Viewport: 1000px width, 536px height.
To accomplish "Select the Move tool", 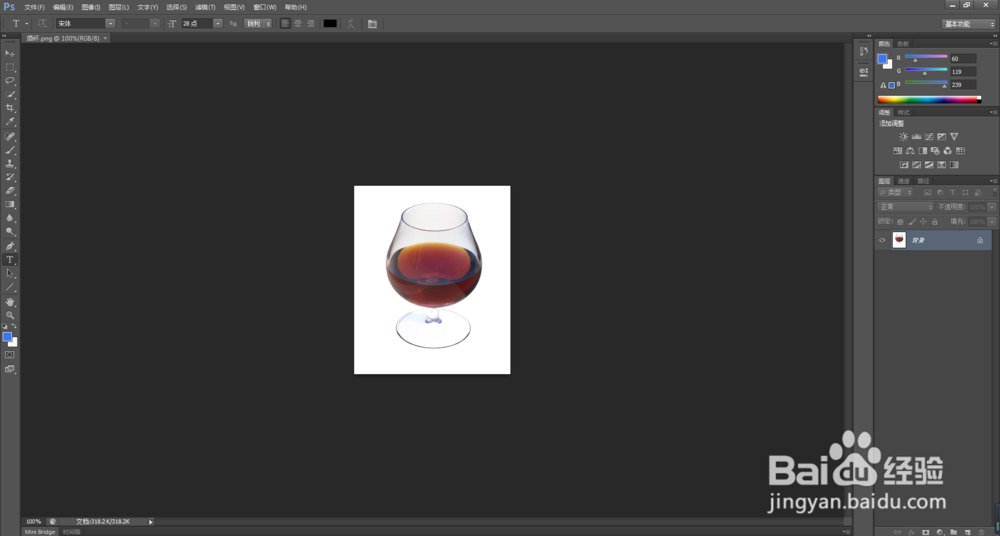I will 10,53.
